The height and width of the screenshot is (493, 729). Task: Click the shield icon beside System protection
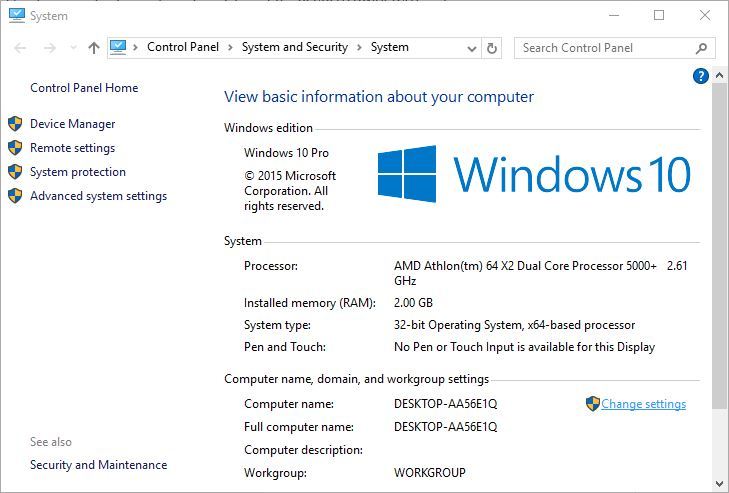(15, 172)
